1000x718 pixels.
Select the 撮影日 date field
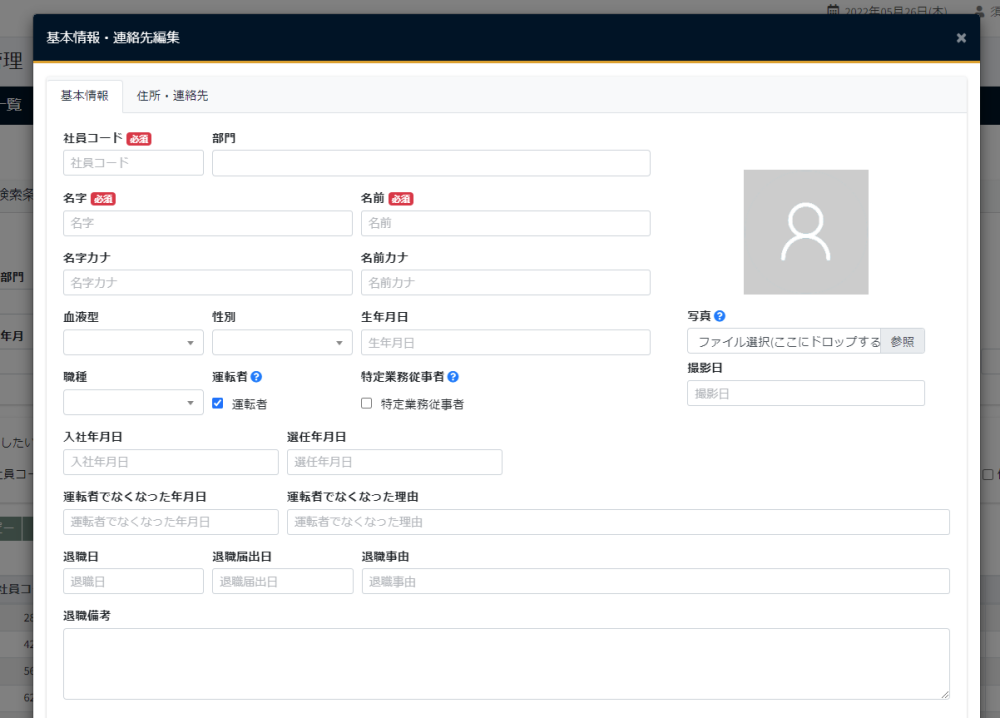[x=805, y=393]
